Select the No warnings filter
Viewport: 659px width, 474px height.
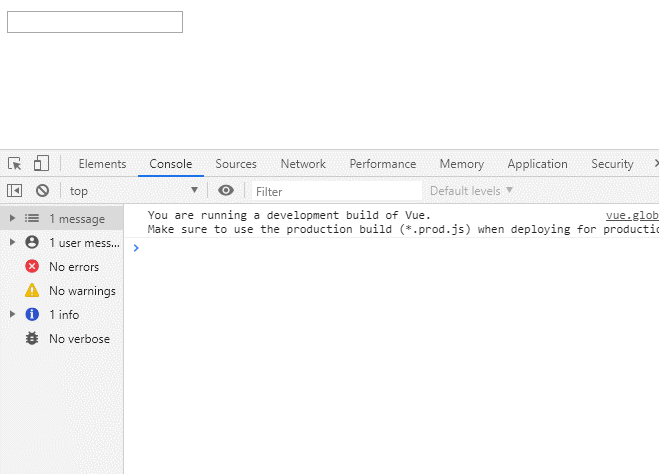coord(62,290)
